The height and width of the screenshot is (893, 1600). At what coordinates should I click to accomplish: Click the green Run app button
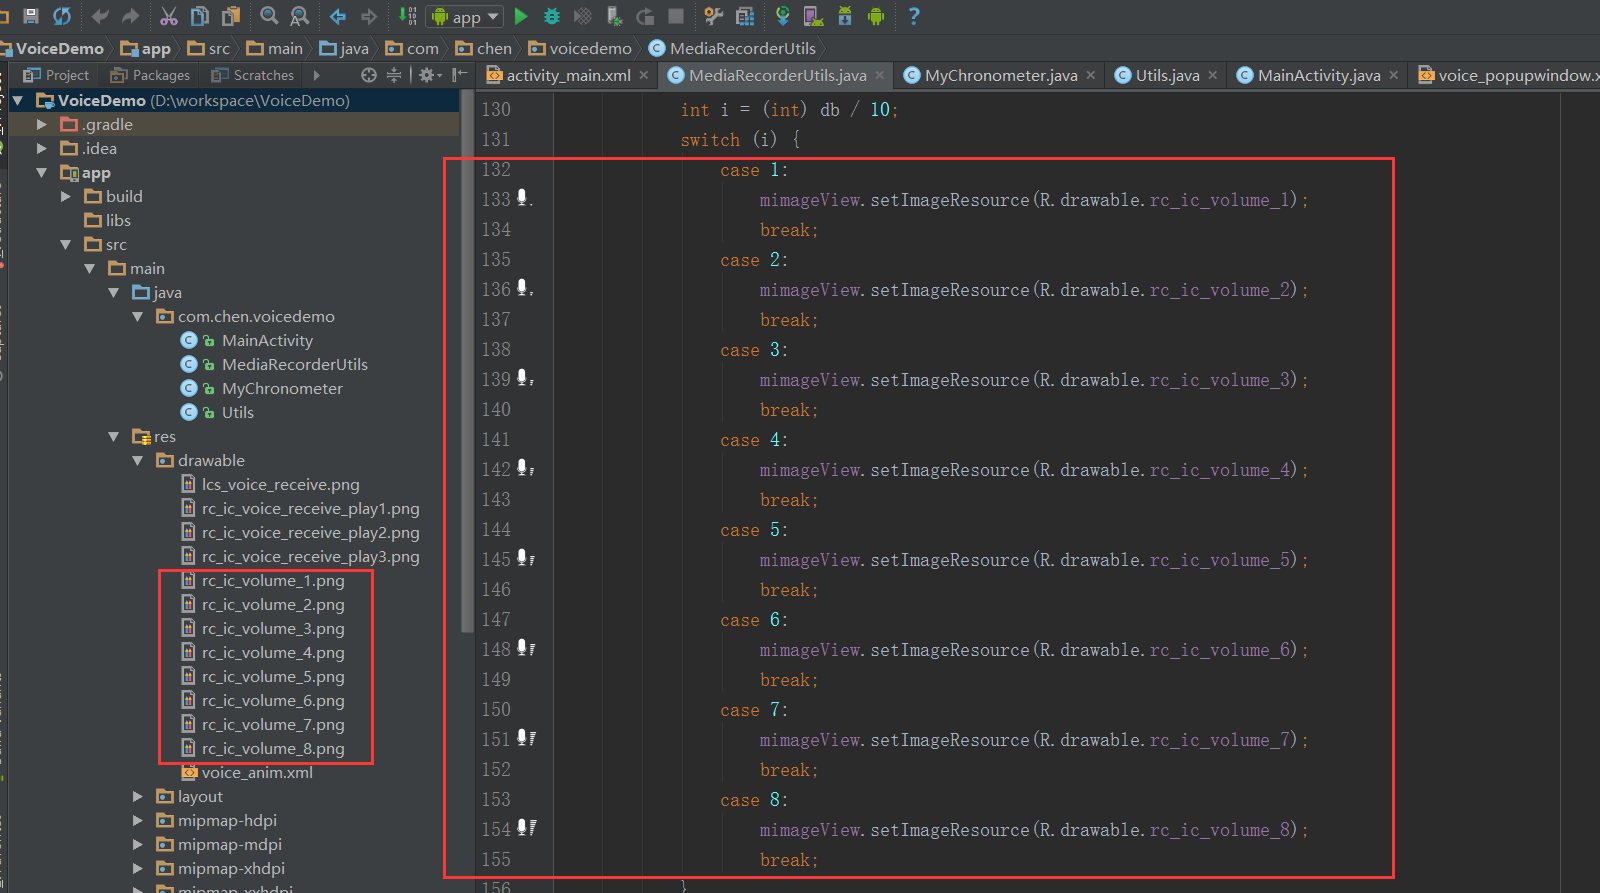(x=521, y=16)
